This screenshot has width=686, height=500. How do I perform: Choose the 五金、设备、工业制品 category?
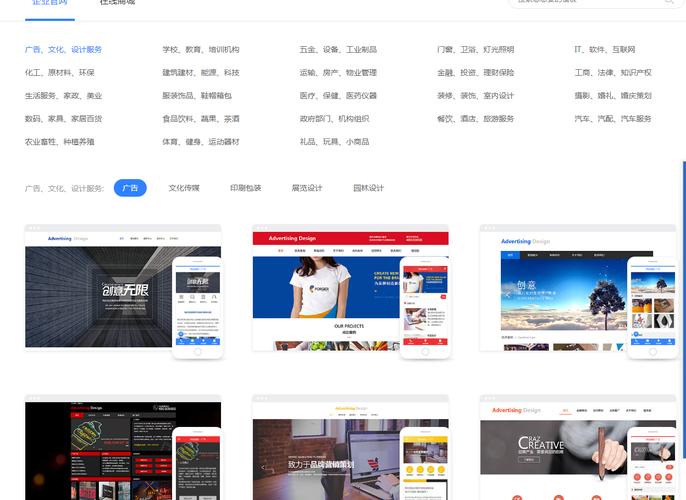(x=338, y=49)
